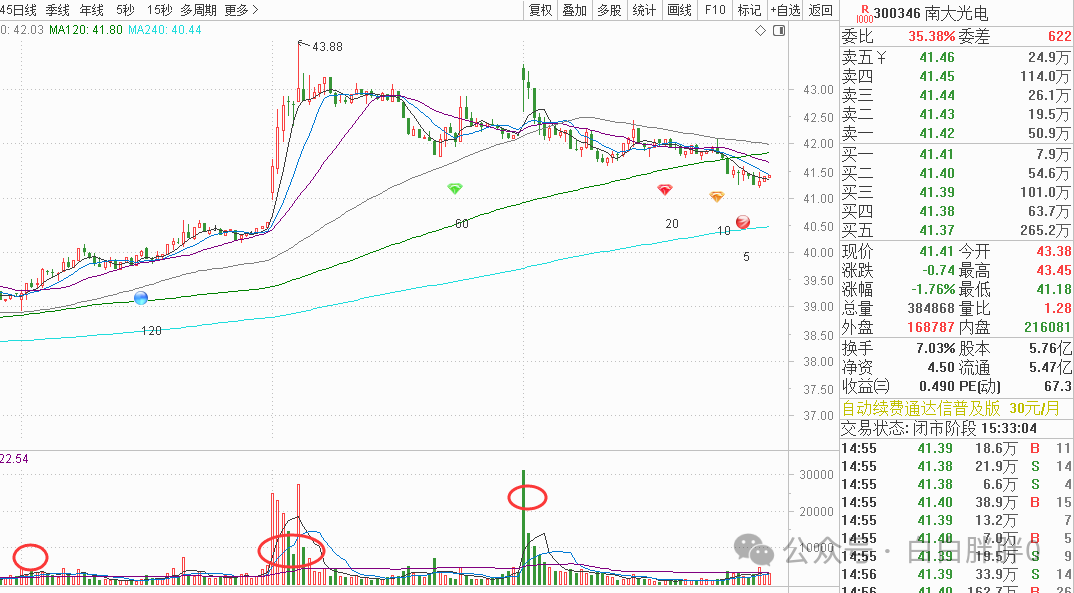
Task: Select the 卖一 41.42 order row
Action: coord(956,134)
